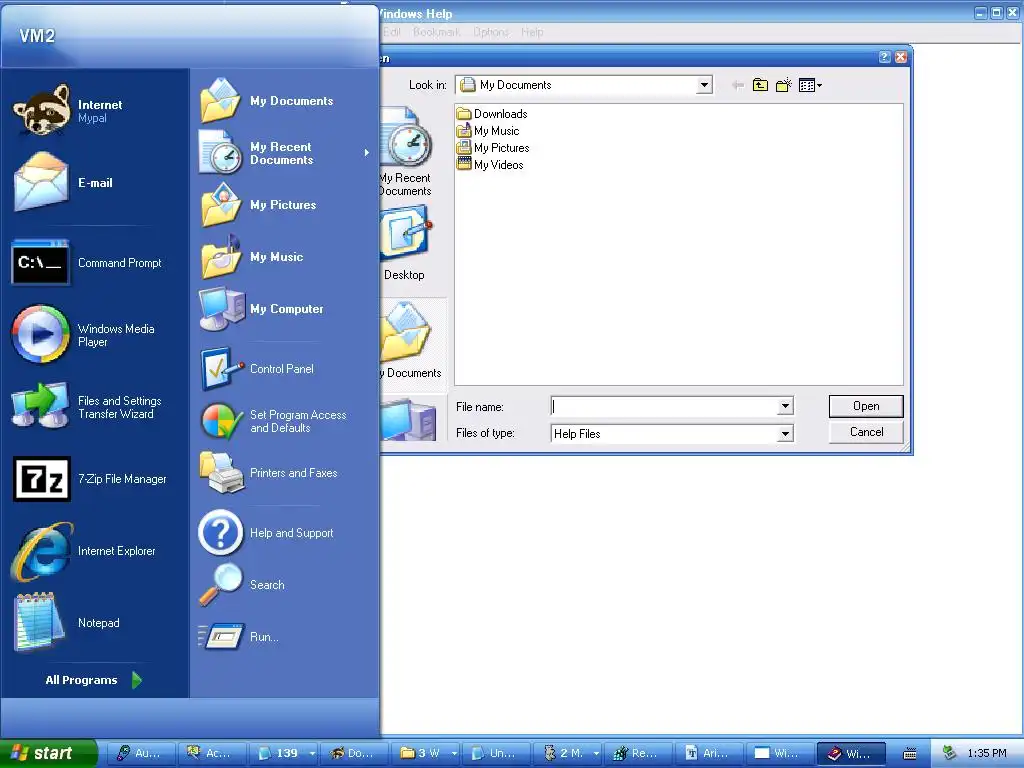Open My Music from Start menu
The width and height of the screenshot is (1024, 768).
coord(285,257)
